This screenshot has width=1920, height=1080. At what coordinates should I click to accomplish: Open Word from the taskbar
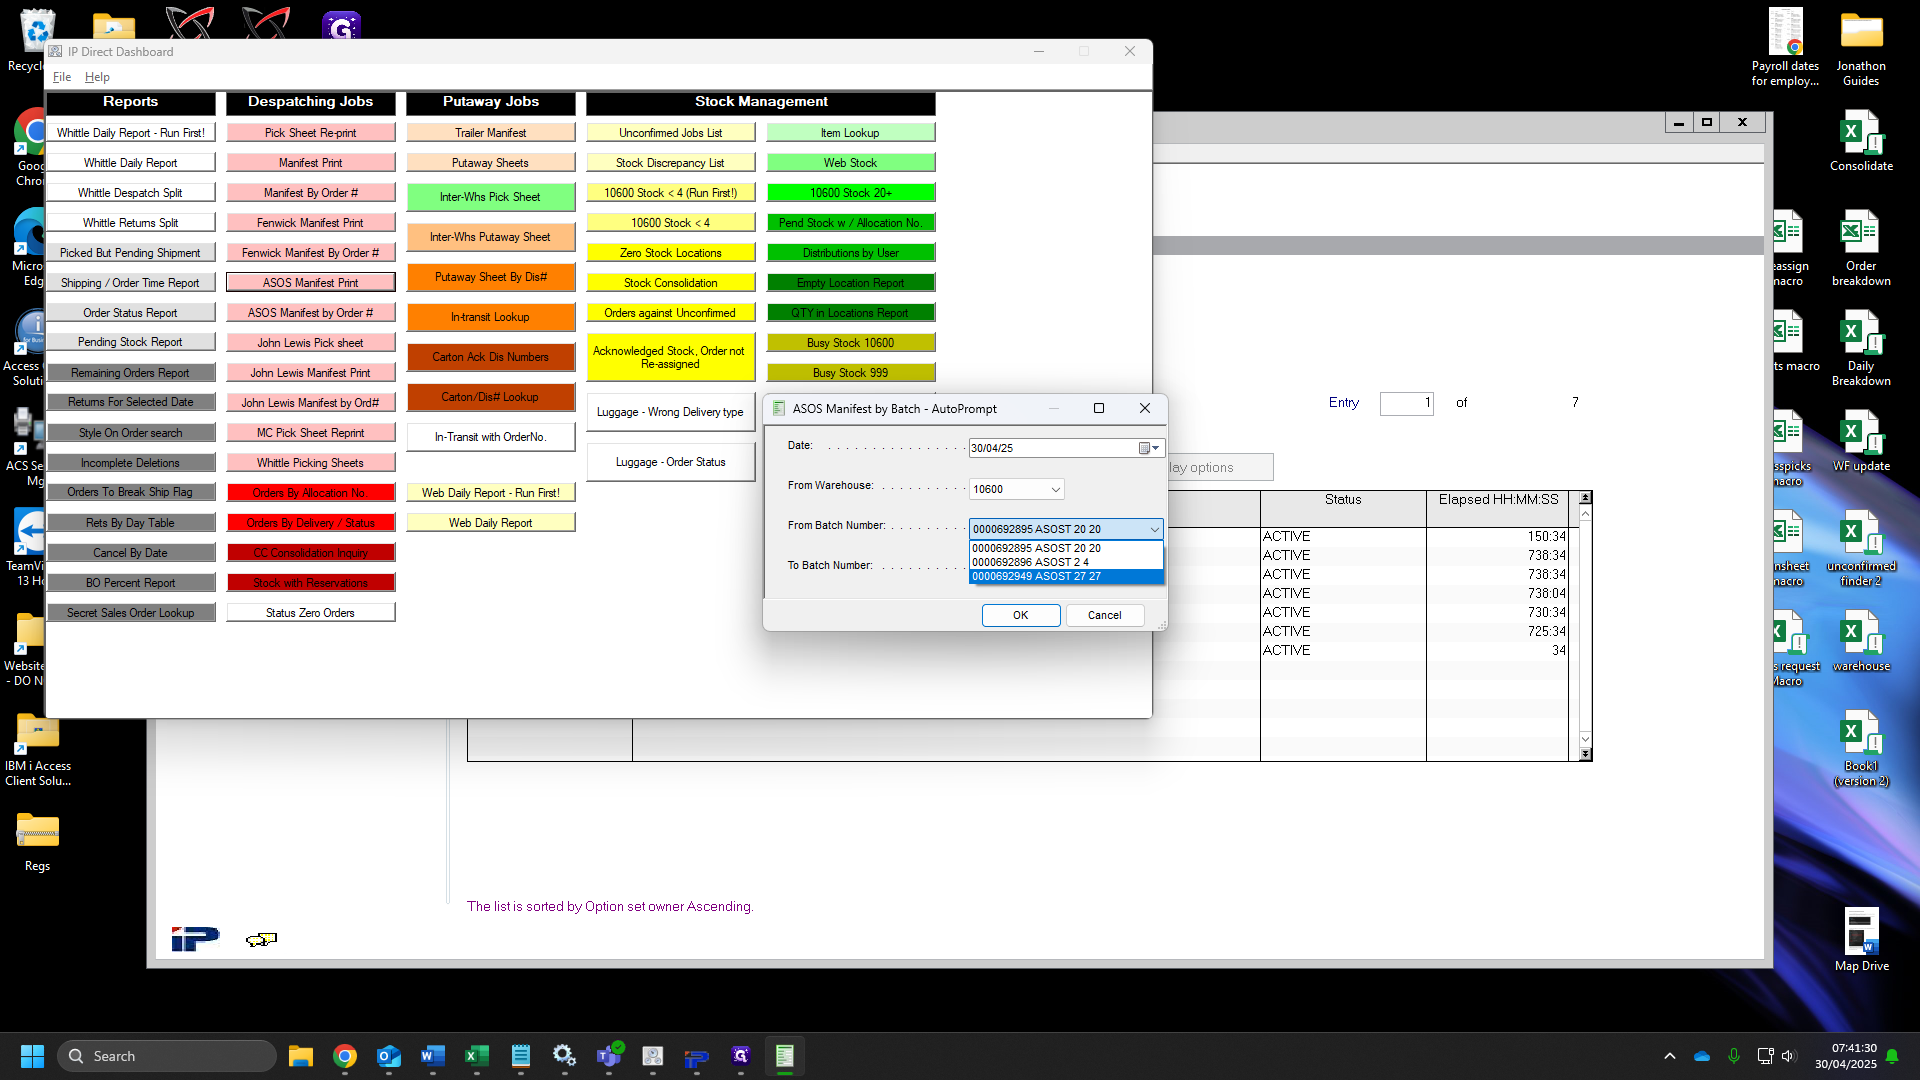[x=433, y=1056]
